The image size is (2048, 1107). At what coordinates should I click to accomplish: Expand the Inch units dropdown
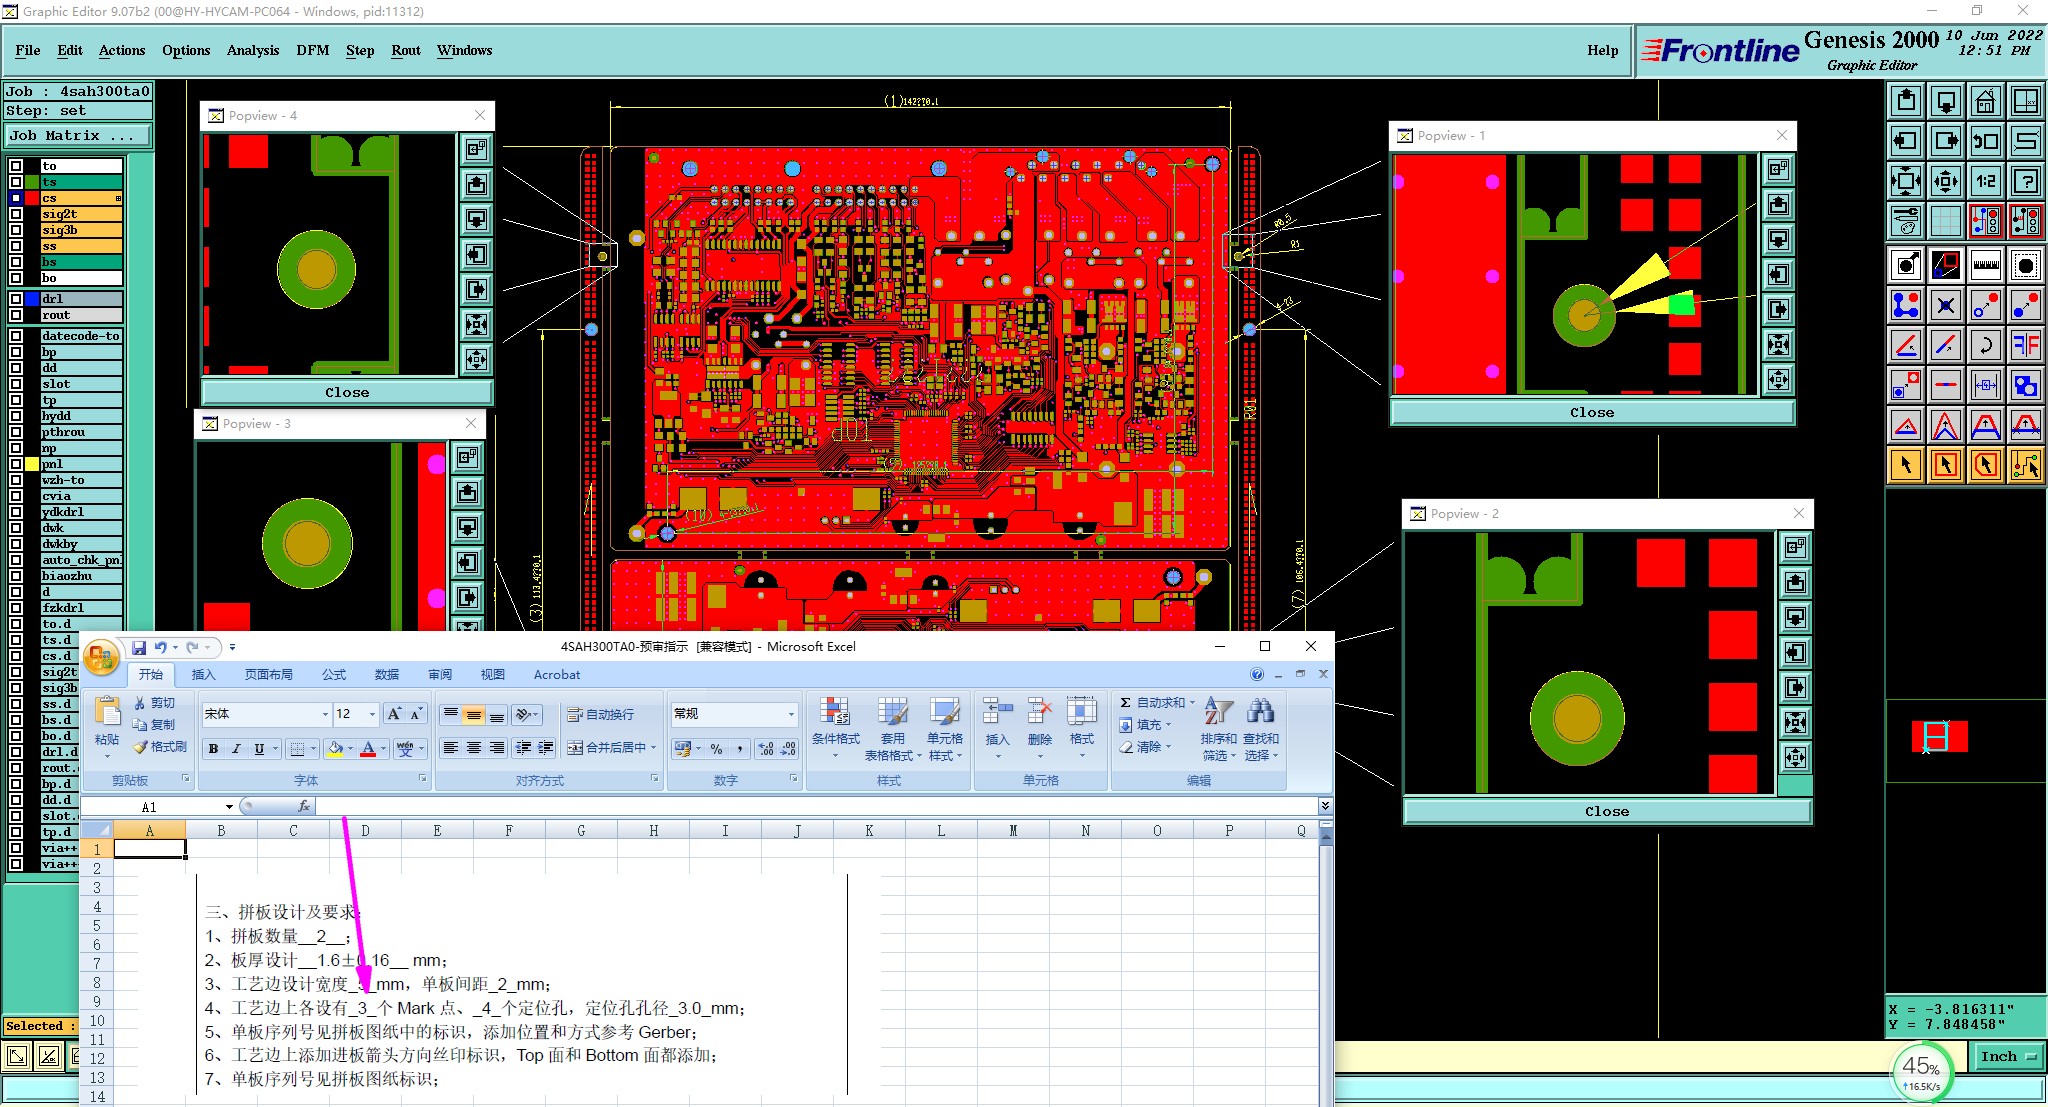click(2008, 1056)
